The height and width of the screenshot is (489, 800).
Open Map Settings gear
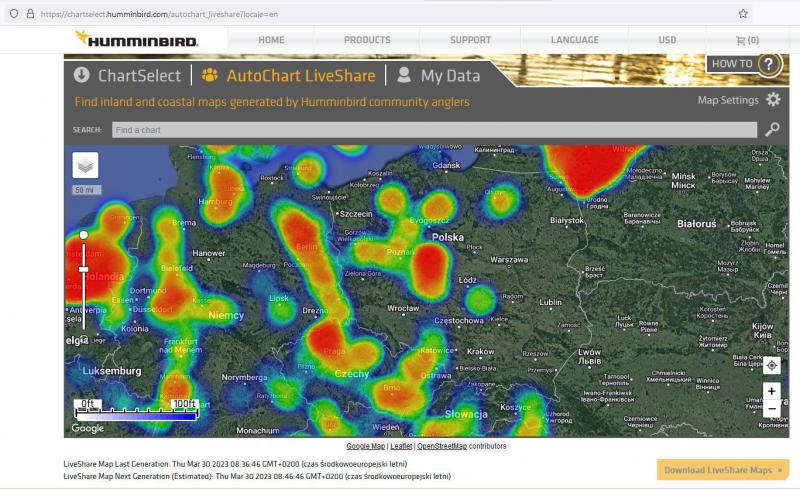[773, 100]
